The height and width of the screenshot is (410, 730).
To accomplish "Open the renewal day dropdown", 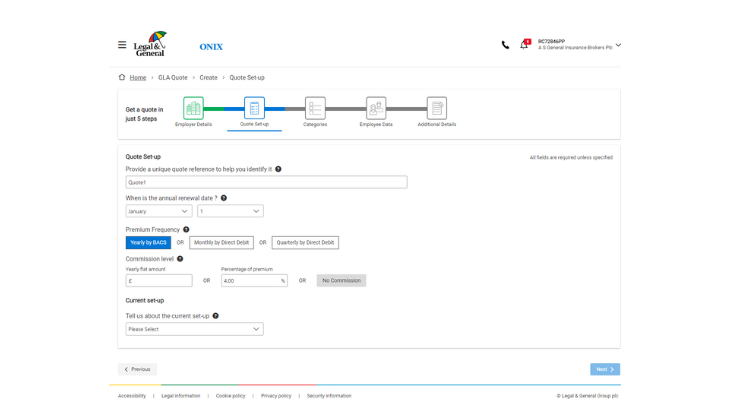I will tap(230, 211).
